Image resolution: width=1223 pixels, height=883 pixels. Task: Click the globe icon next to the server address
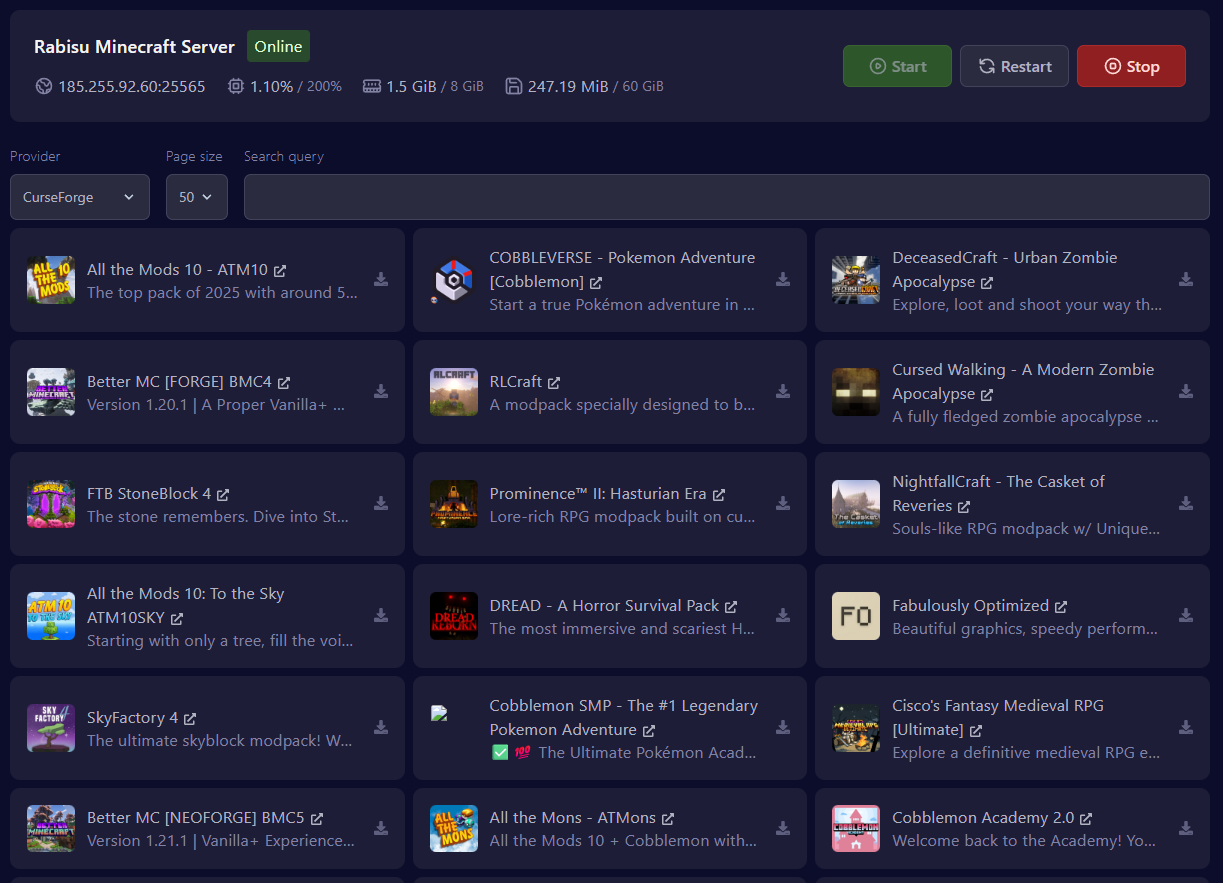[x=44, y=86]
